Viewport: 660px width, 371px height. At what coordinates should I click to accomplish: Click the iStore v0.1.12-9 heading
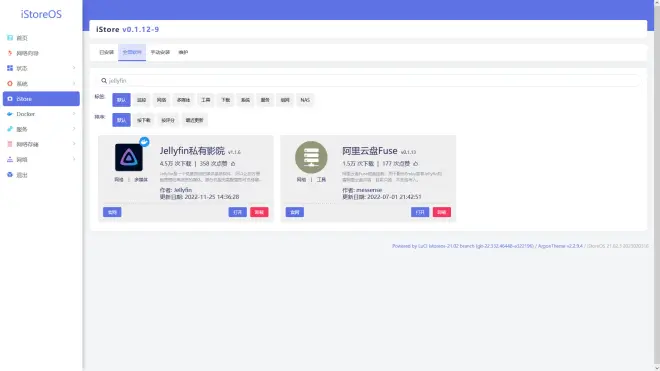(128, 29)
